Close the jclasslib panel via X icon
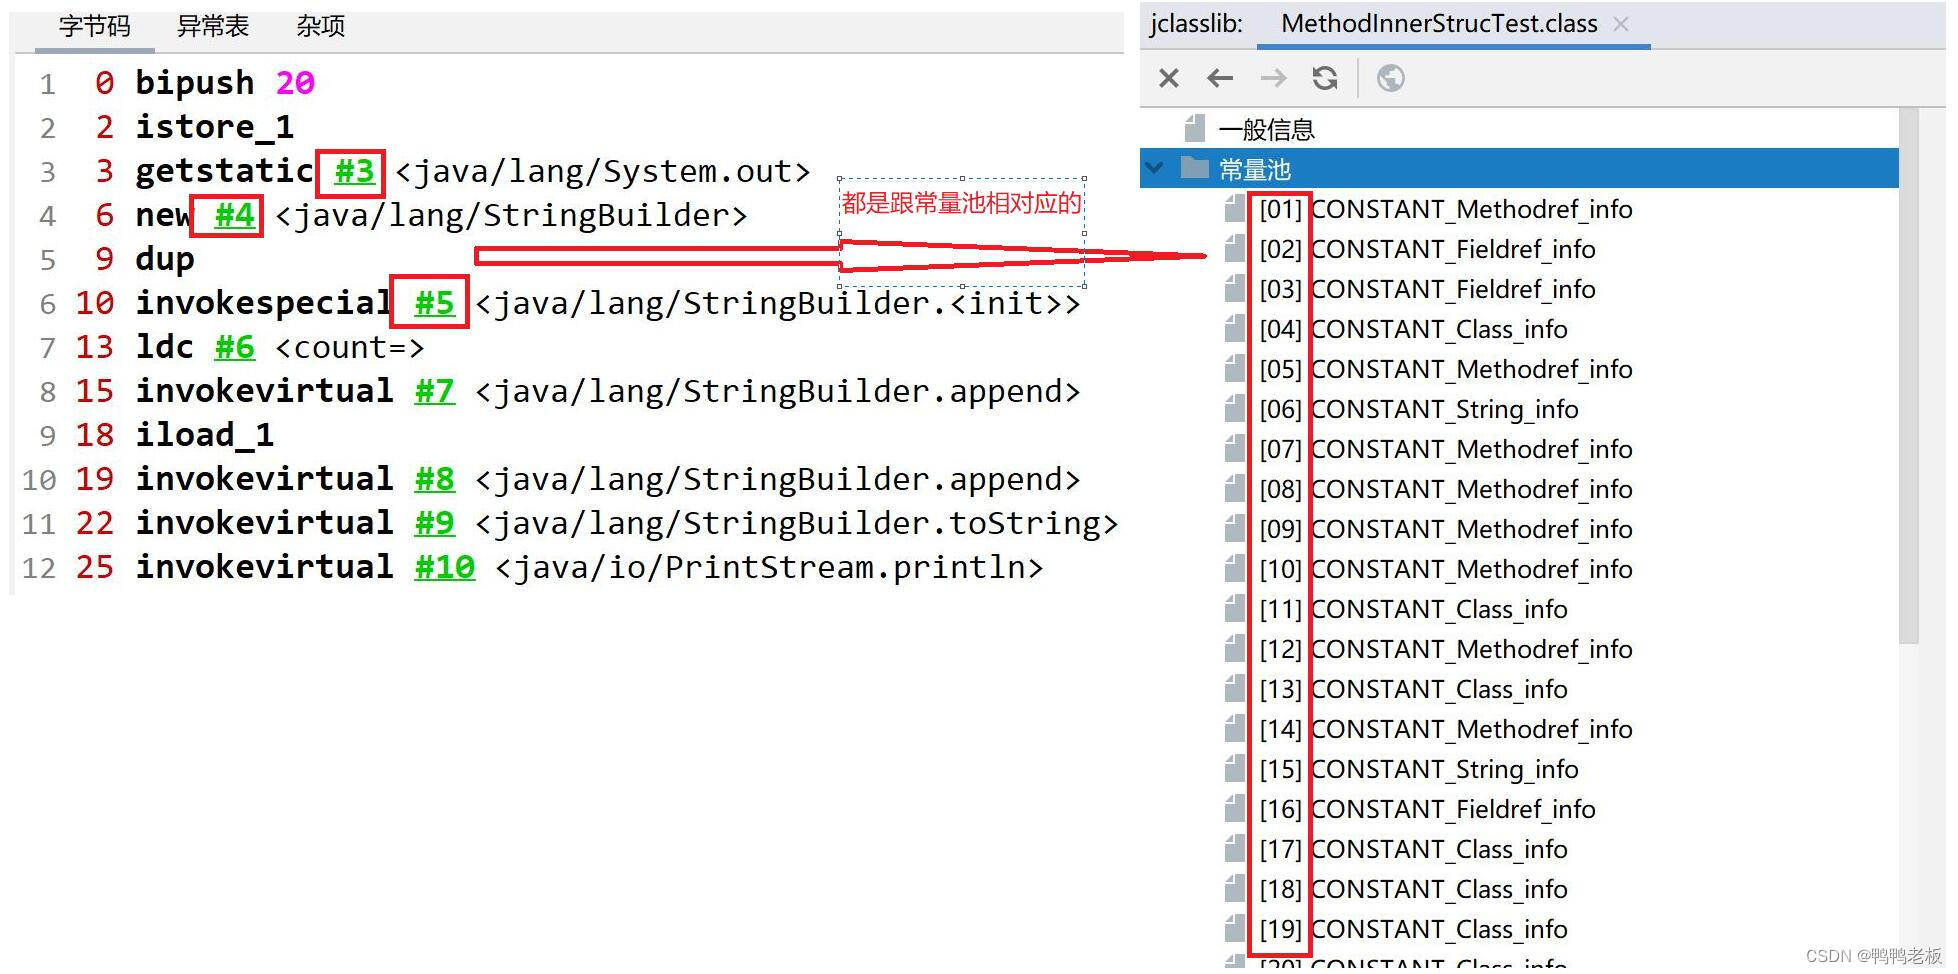 1168,78
